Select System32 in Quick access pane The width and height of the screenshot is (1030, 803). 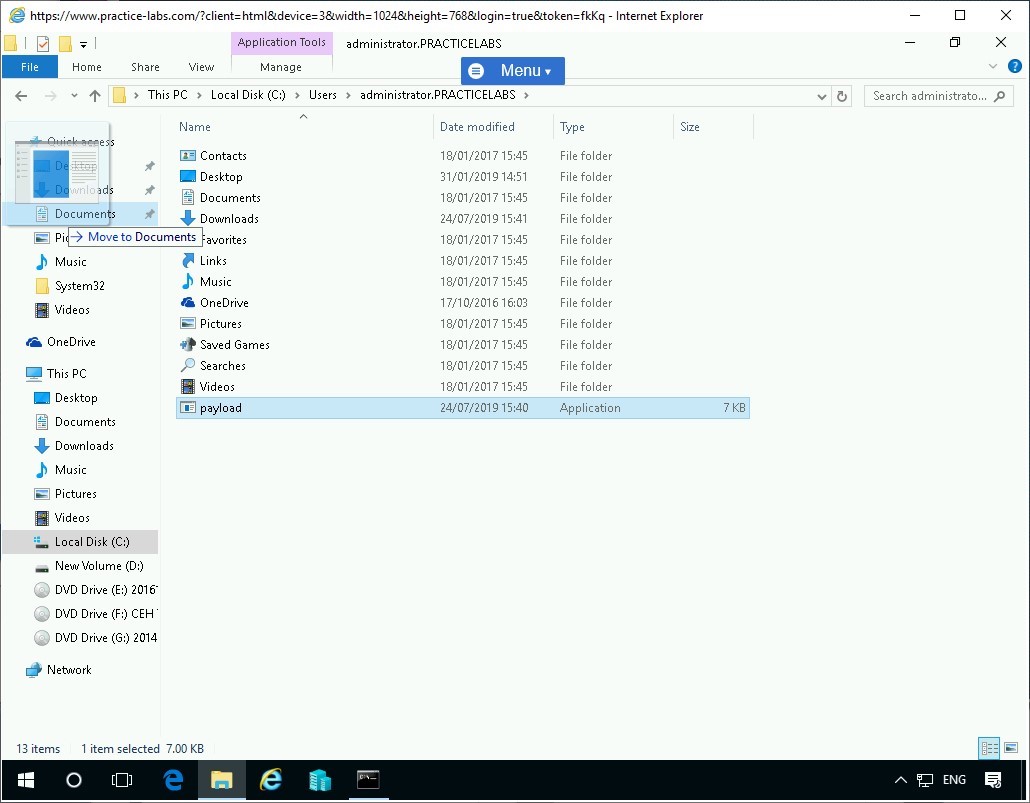pyautogui.click(x=80, y=286)
